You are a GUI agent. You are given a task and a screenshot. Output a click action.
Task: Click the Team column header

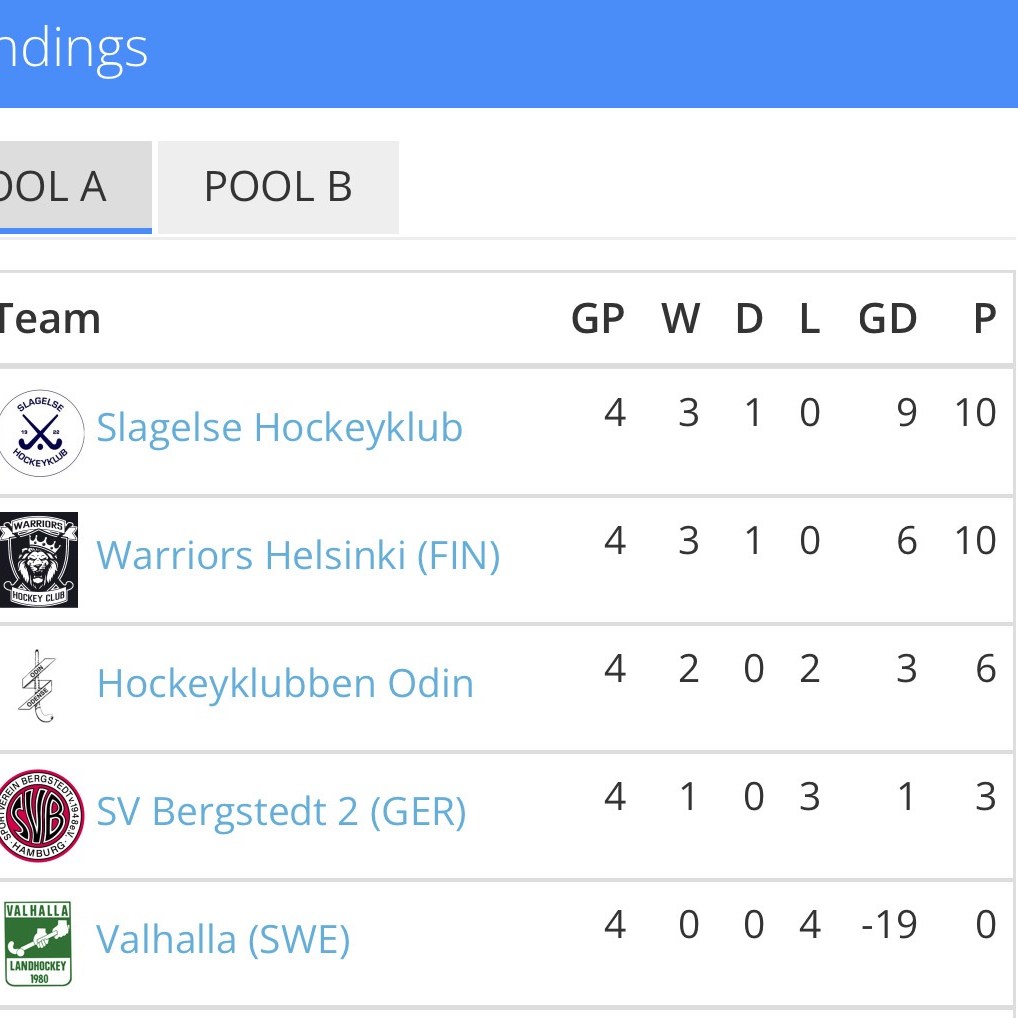[50, 319]
